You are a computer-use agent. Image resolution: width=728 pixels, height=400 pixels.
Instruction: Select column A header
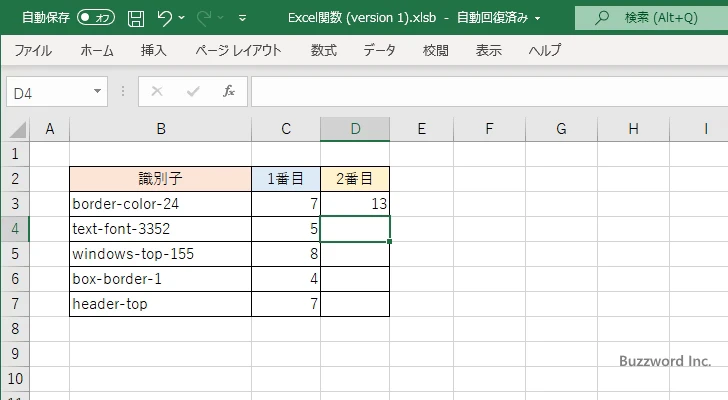pos(50,129)
